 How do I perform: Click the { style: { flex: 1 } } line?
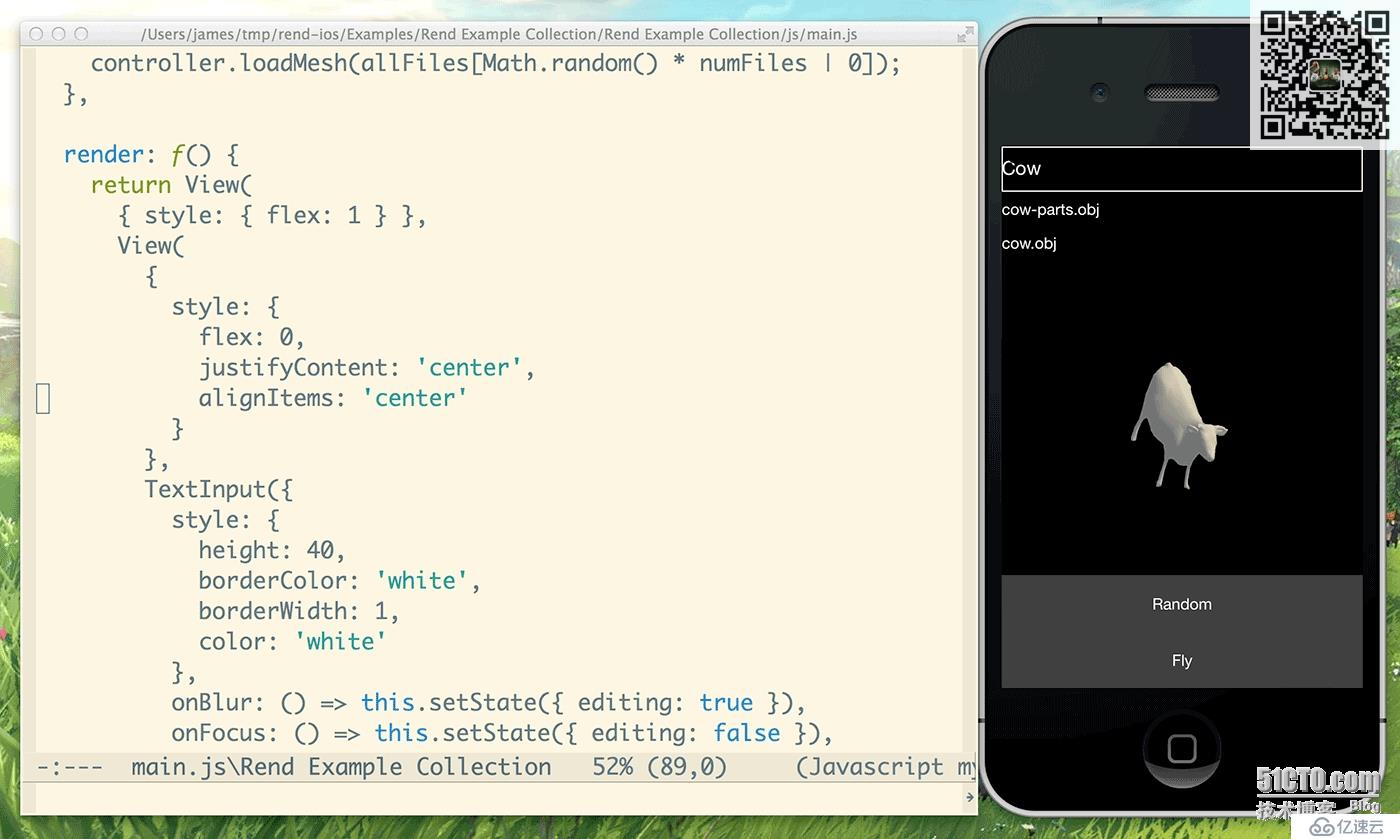pyautogui.click(x=272, y=215)
